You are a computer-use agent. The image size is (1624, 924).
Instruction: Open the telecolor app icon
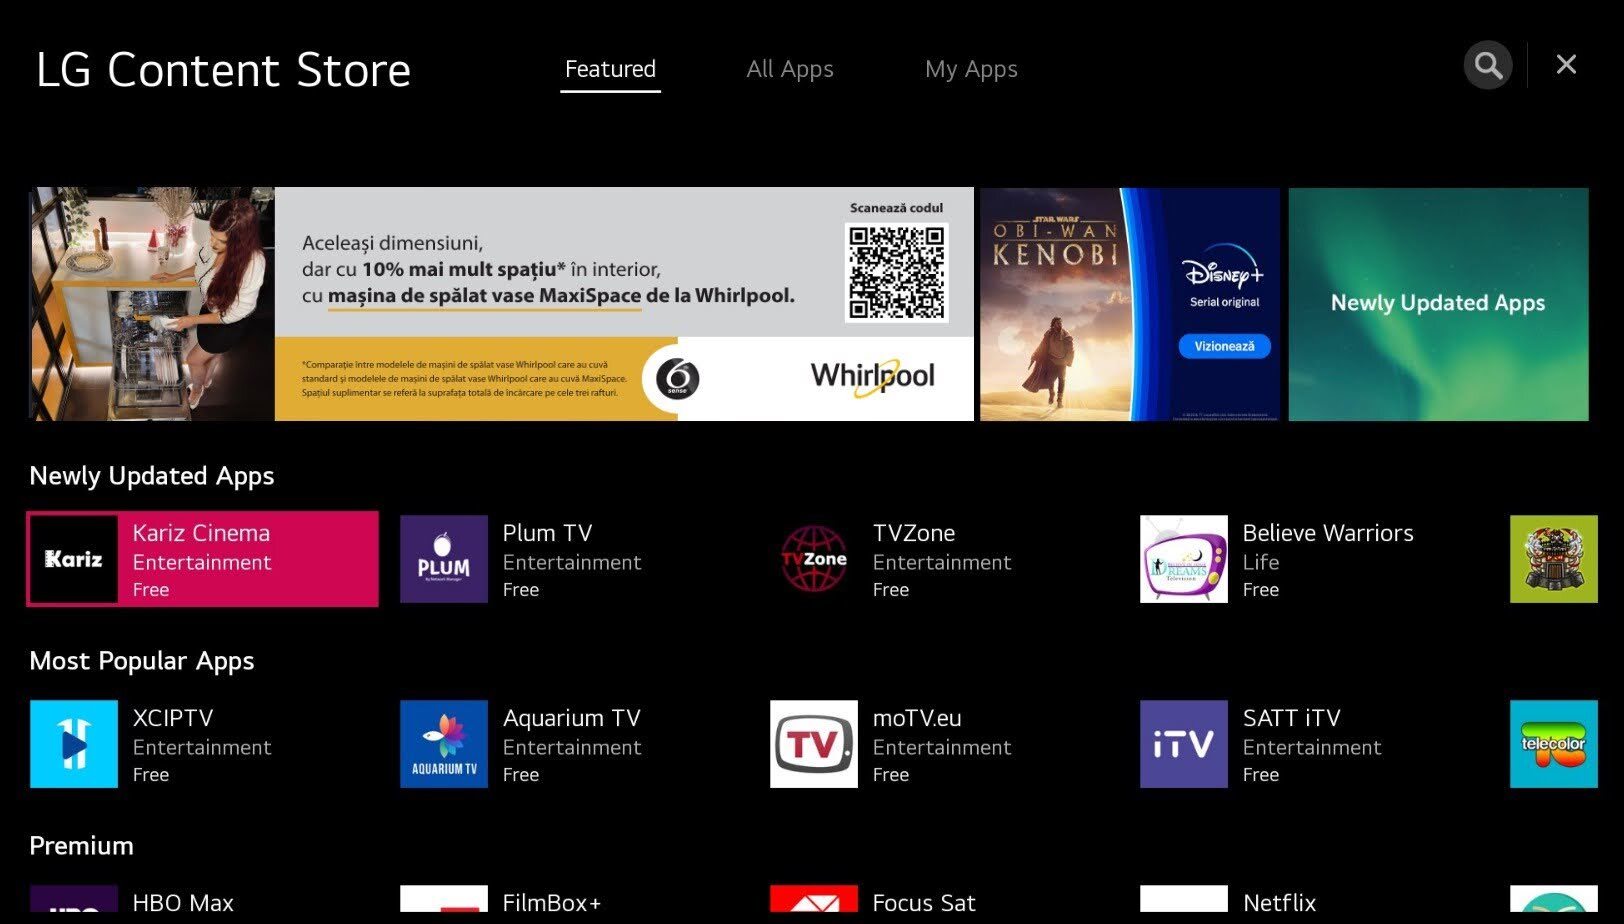(x=1553, y=744)
